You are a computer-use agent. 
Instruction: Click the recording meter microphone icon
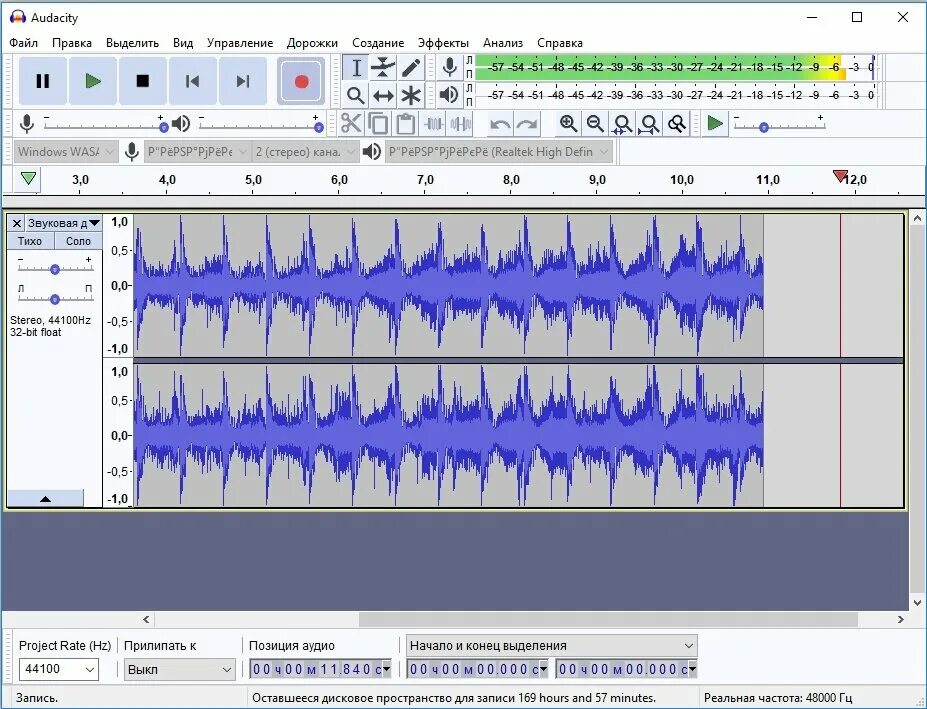[x=449, y=67]
